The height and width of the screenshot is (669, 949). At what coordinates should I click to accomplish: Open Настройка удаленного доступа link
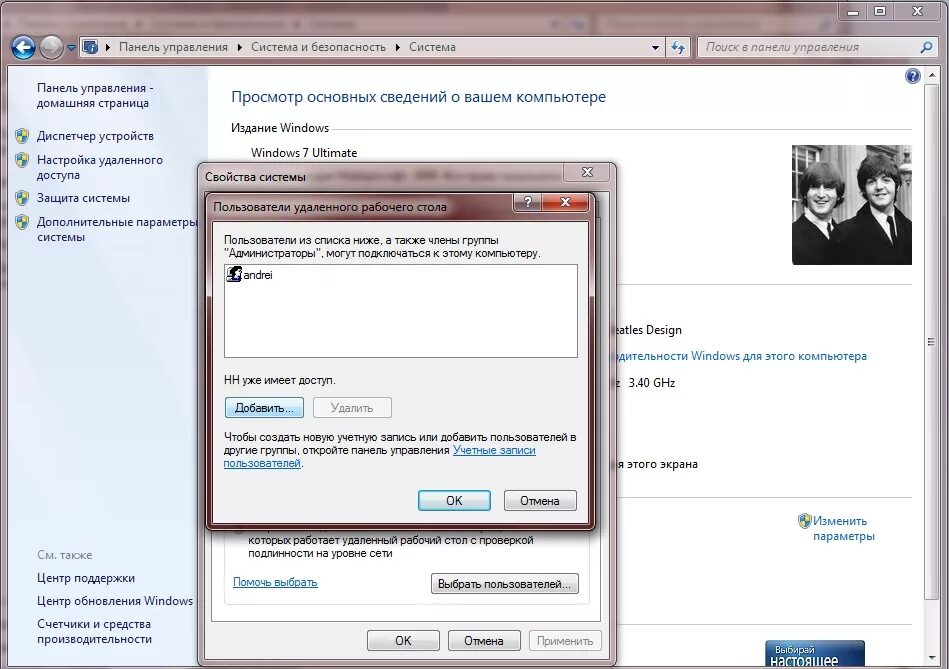(x=100, y=167)
